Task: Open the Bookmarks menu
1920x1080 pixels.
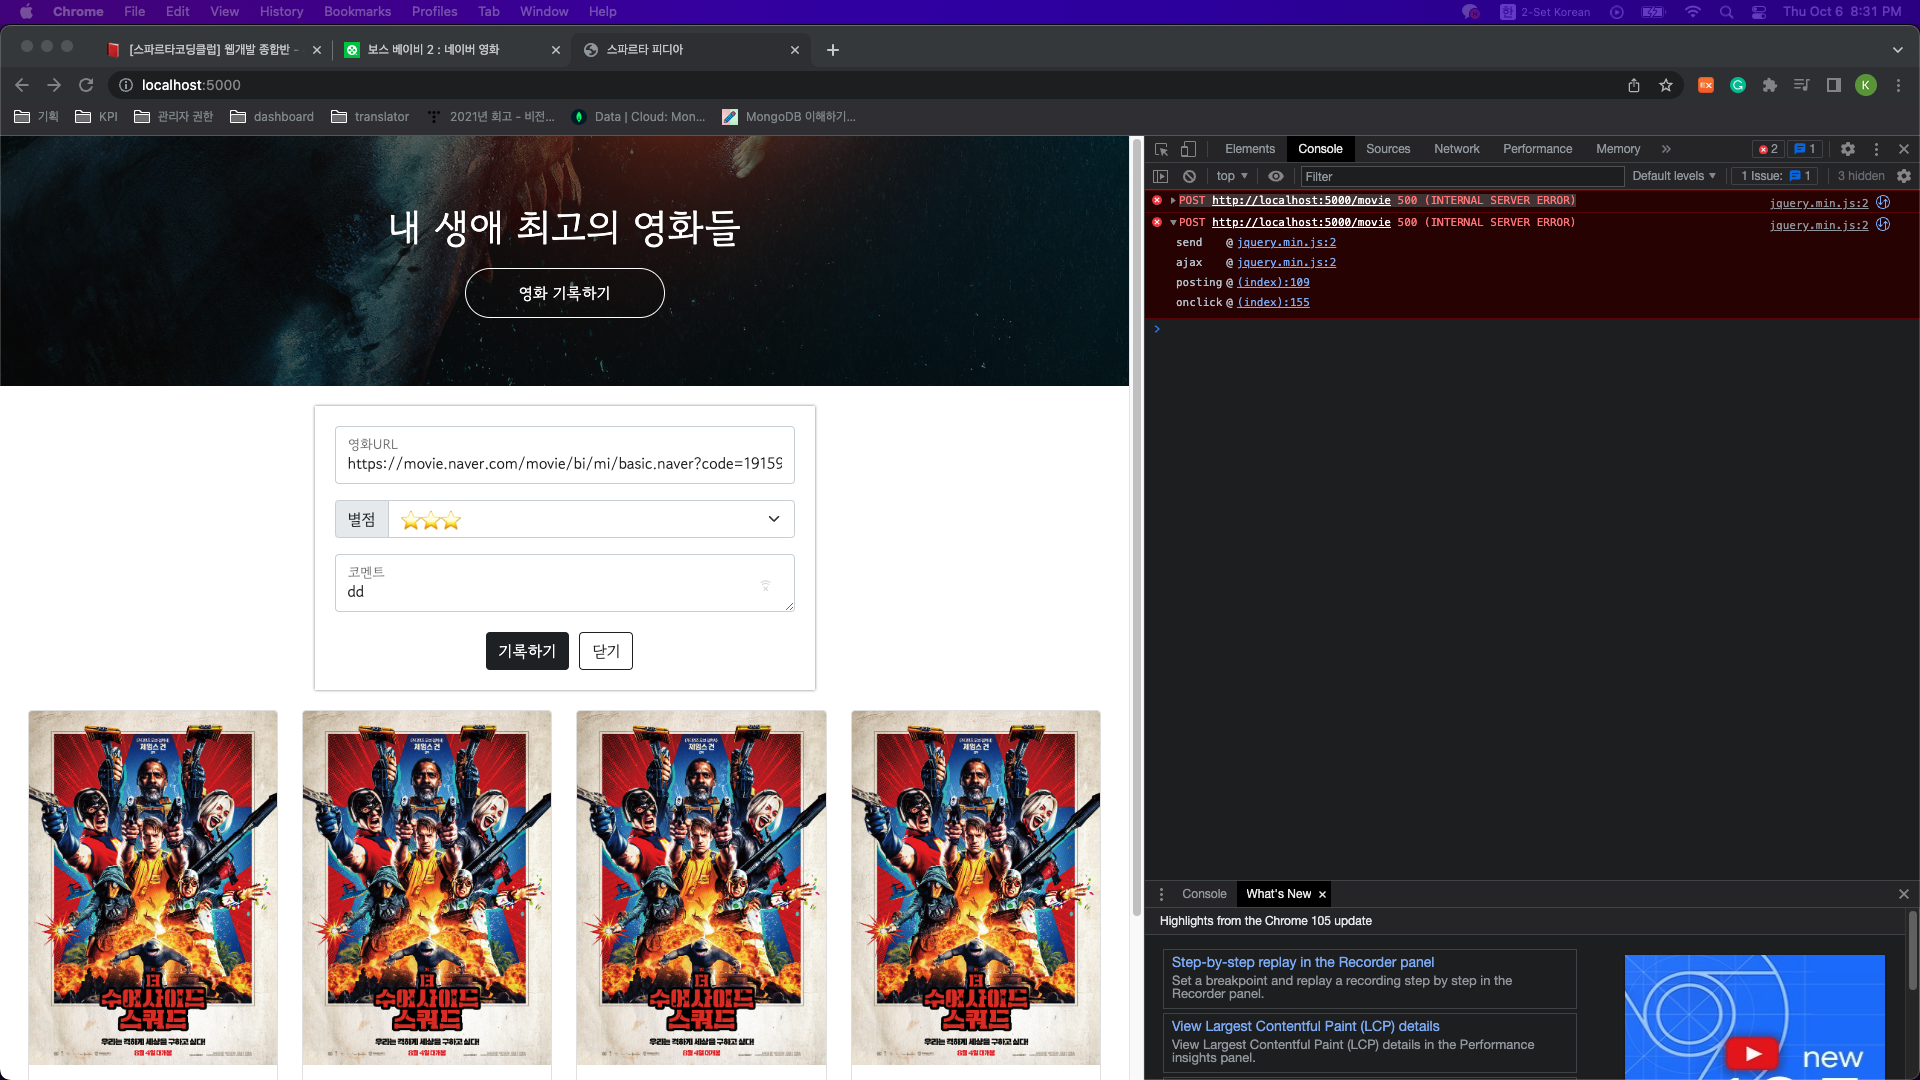Action: (357, 12)
